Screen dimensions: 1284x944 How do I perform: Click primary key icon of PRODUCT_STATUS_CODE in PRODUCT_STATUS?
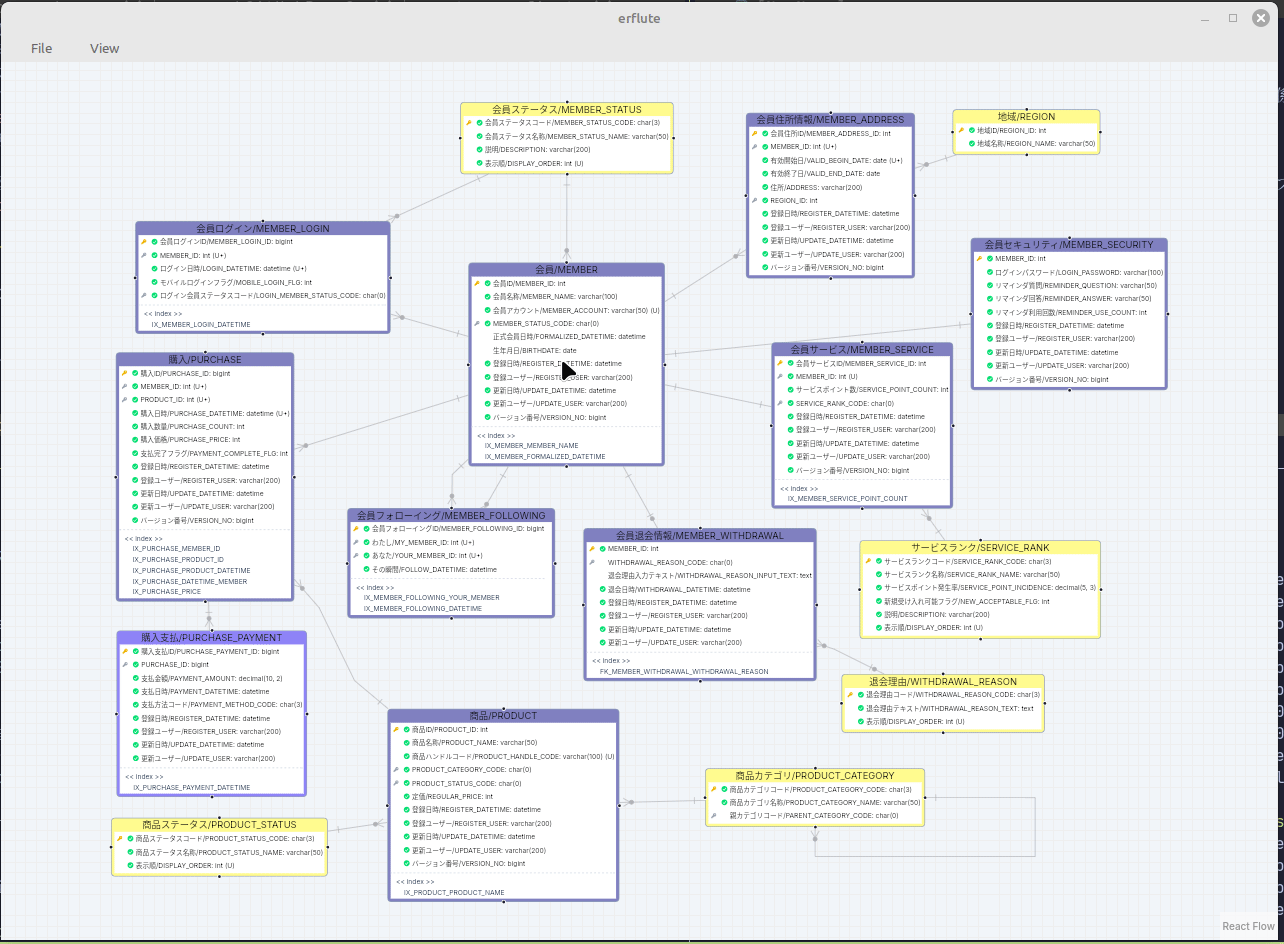point(120,838)
